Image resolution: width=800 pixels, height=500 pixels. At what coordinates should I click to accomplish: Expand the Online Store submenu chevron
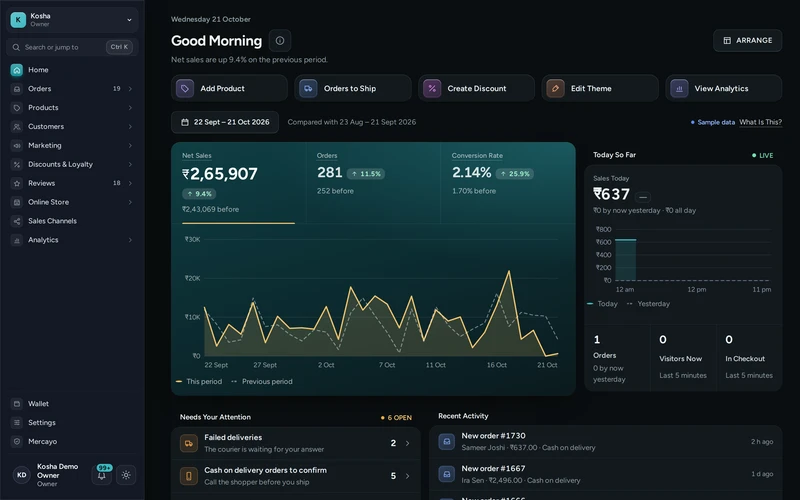pyautogui.click(x=130, y=202)
